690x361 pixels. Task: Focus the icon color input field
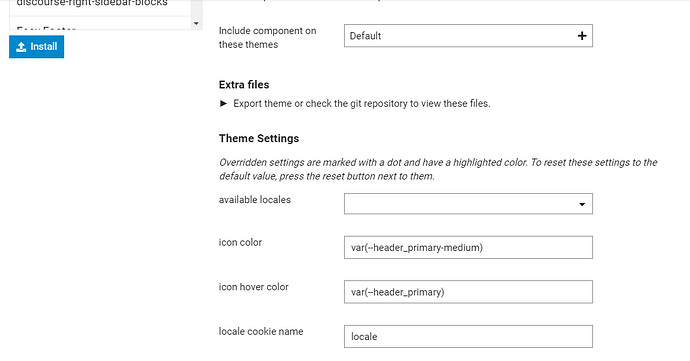(x=468, y=247)
